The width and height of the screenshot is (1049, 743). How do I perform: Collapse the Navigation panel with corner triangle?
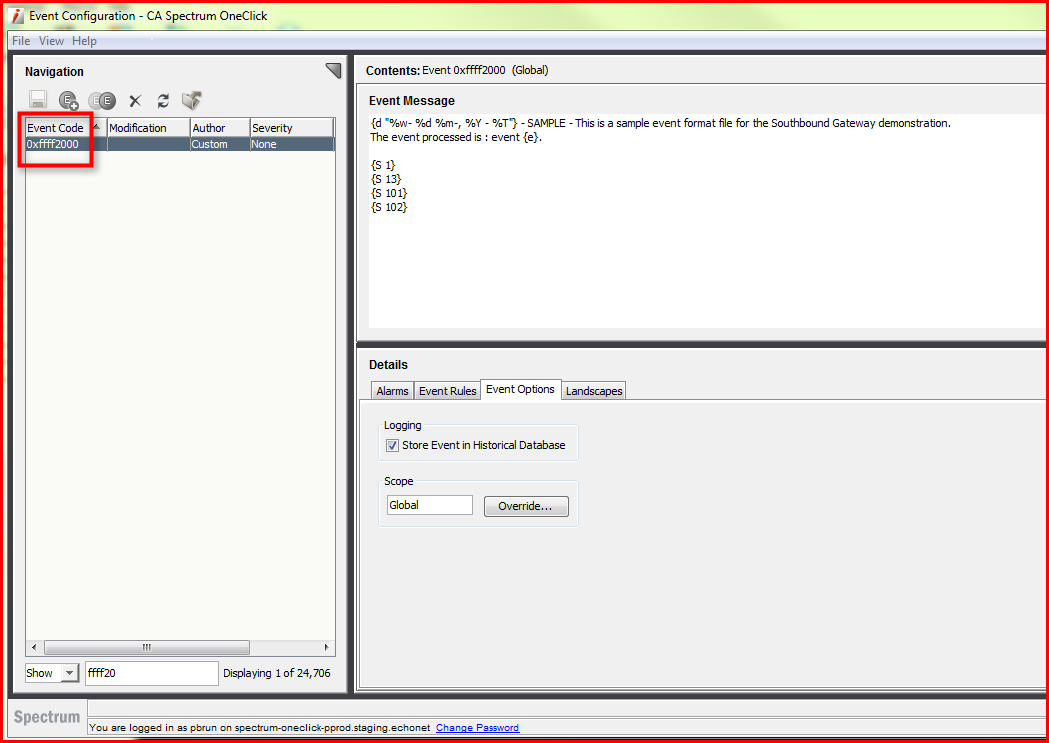333,70
